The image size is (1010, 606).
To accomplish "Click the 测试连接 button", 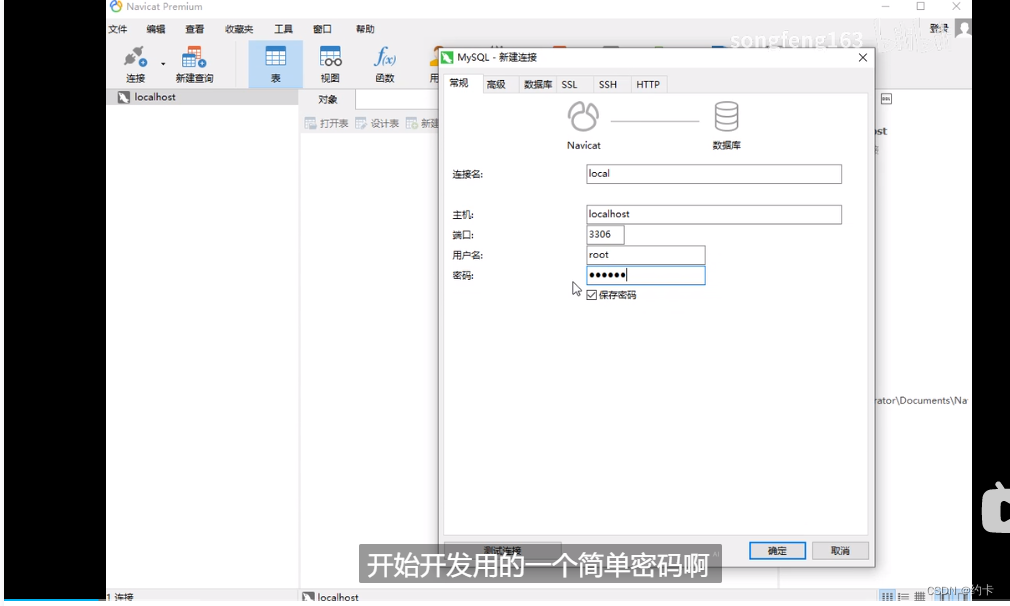I will [502, 551].
